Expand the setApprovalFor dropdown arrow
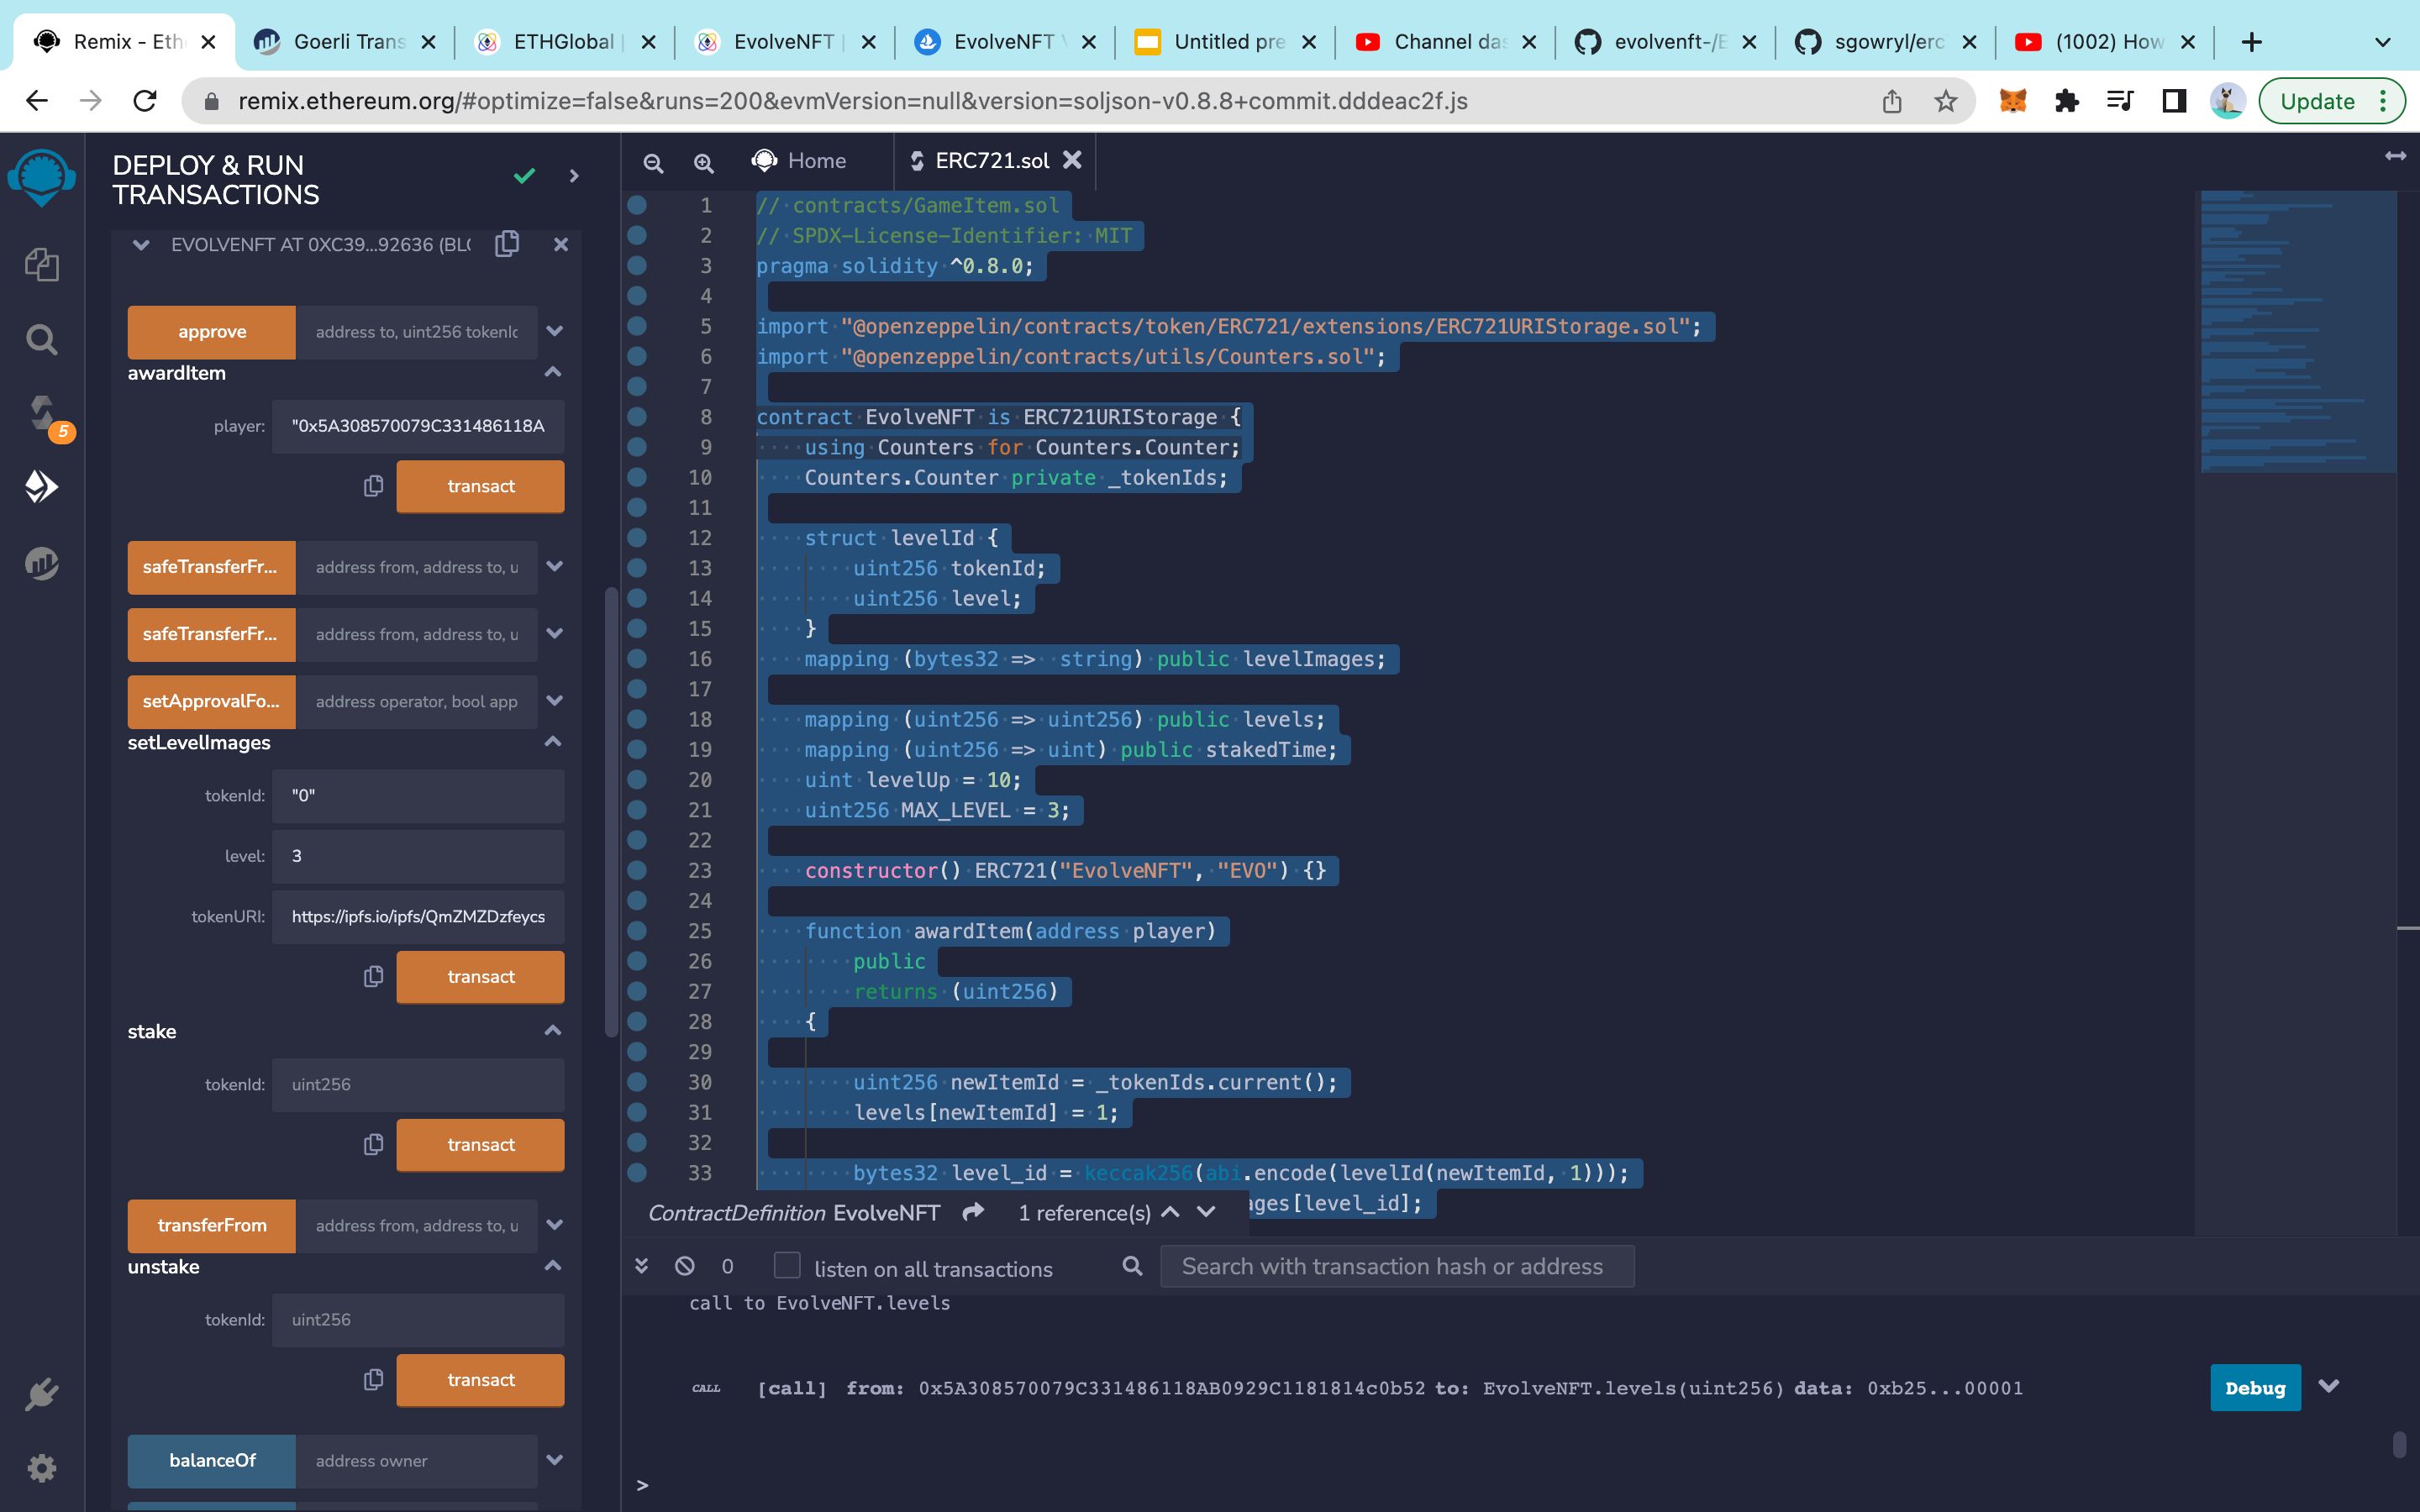Viewport: 2420px width, 1512px height. (554, 701)
